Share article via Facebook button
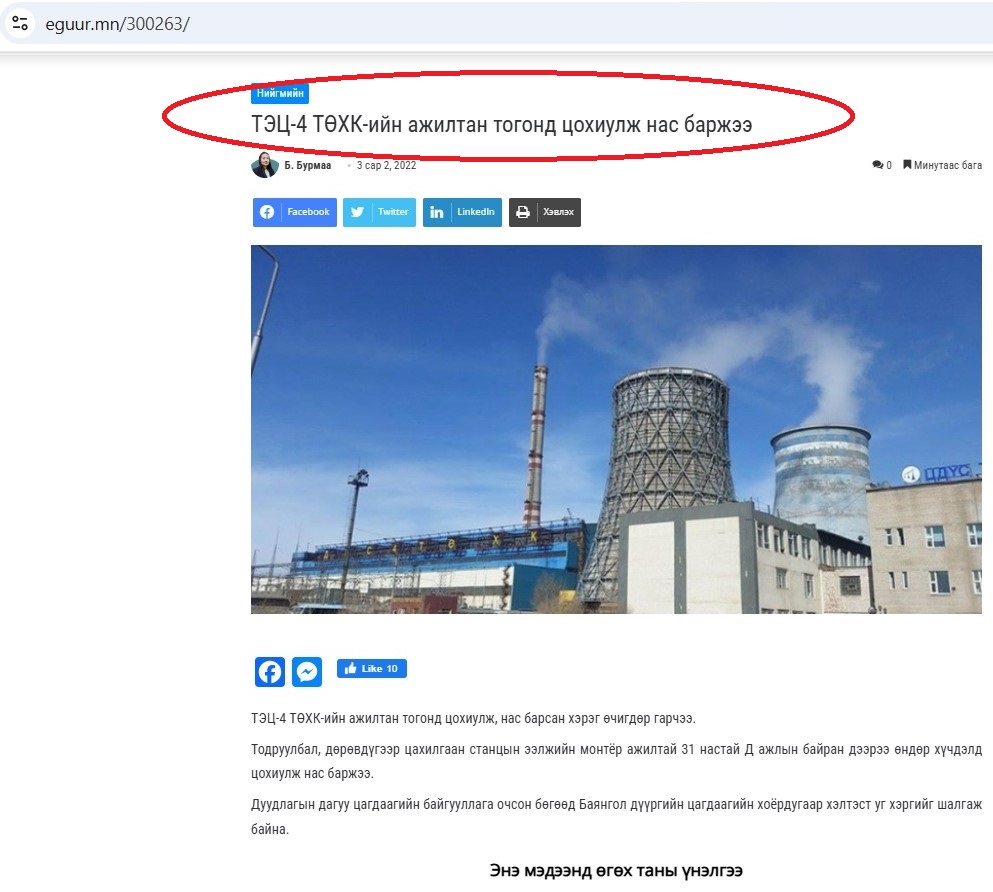 coord(295,212)
